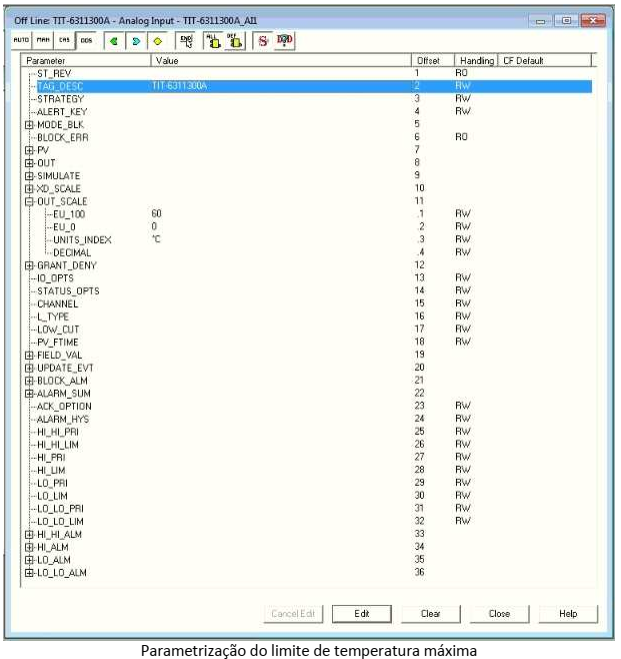Select the PV_FTIME parameter
621x659 pixels.
click(58, 343)
